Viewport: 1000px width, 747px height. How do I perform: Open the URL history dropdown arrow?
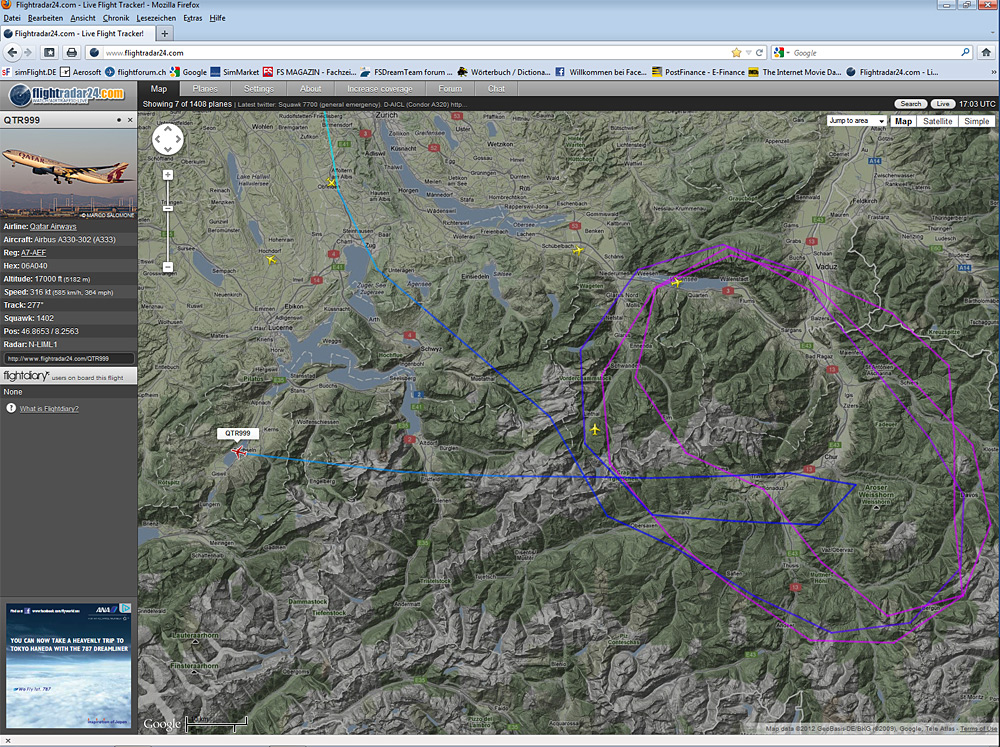pyautogui.click(x=749, y=52)
